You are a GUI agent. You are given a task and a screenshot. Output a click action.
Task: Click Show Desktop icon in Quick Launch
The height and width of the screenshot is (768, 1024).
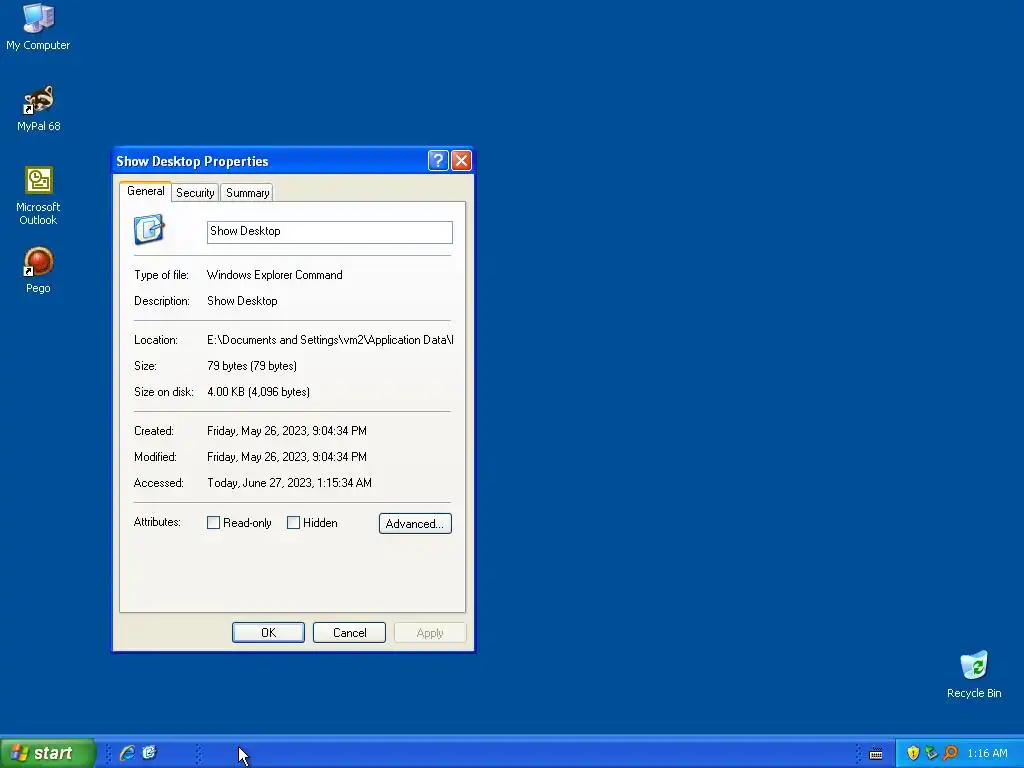tap(150, 753)
